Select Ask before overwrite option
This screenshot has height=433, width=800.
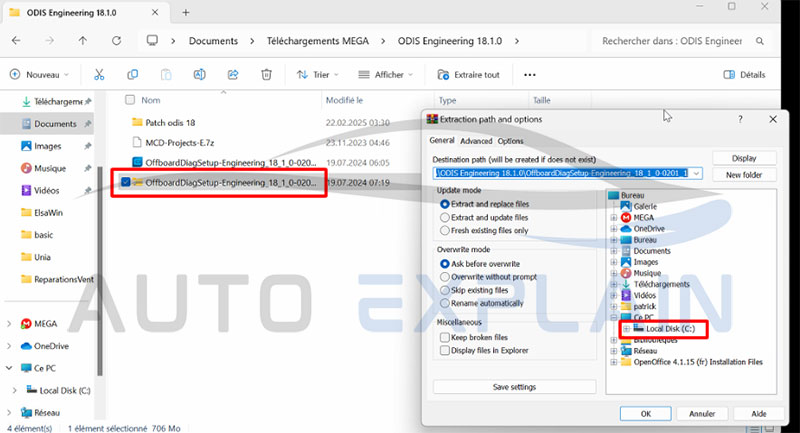480,264
